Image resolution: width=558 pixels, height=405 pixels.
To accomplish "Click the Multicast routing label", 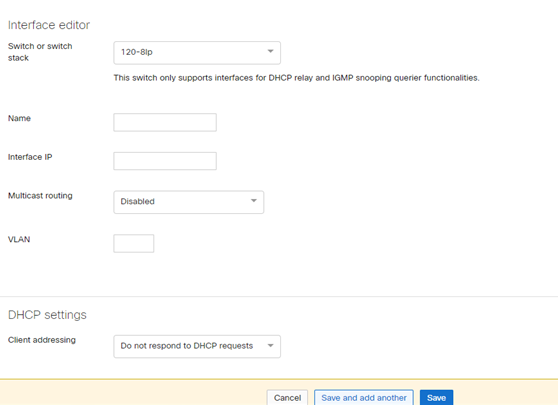I will [x=40, y=196].
